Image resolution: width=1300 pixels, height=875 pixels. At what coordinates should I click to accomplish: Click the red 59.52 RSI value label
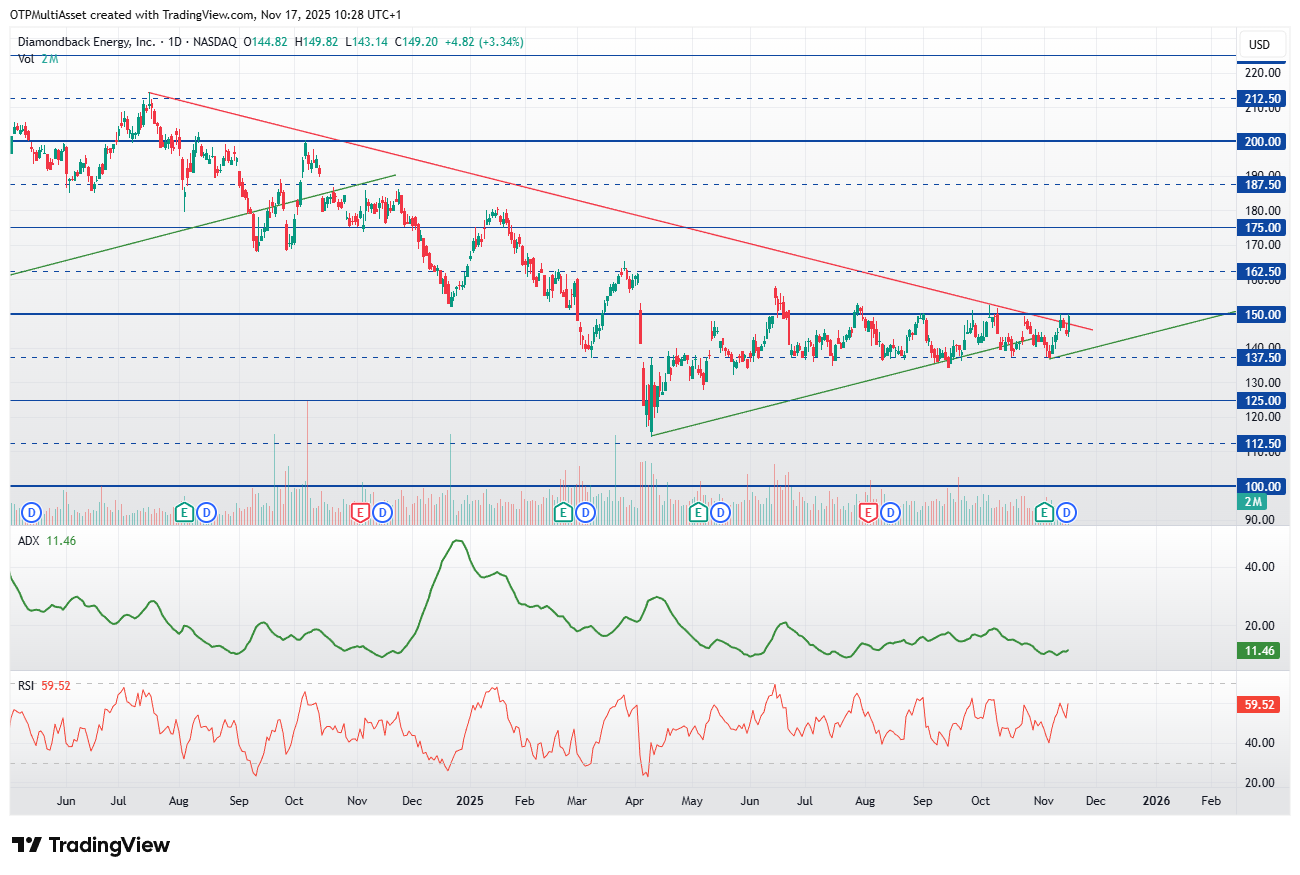click(x=1260, y=705)
